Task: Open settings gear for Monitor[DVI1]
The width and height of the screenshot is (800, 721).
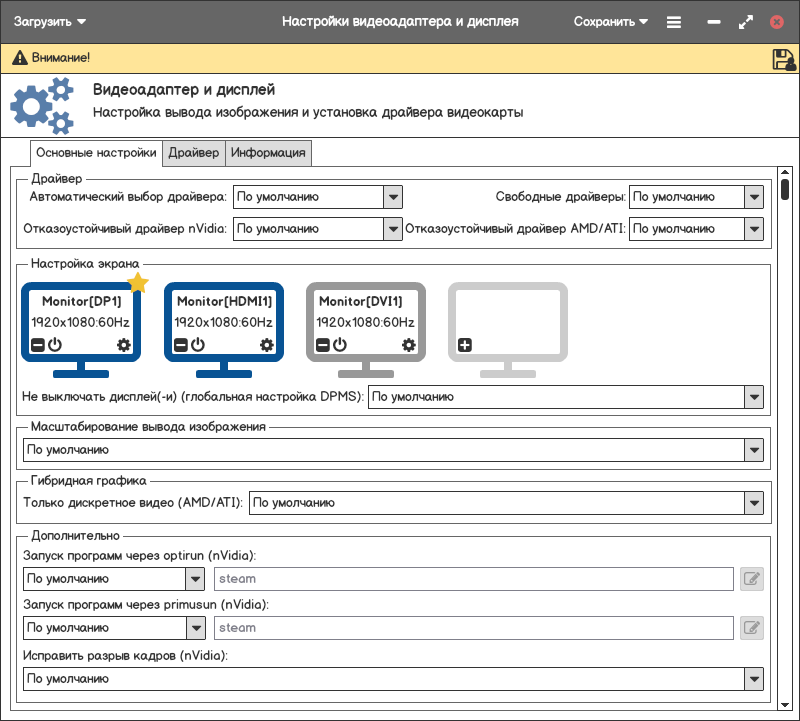Action: pyautogui.click(x=409, y=345)
